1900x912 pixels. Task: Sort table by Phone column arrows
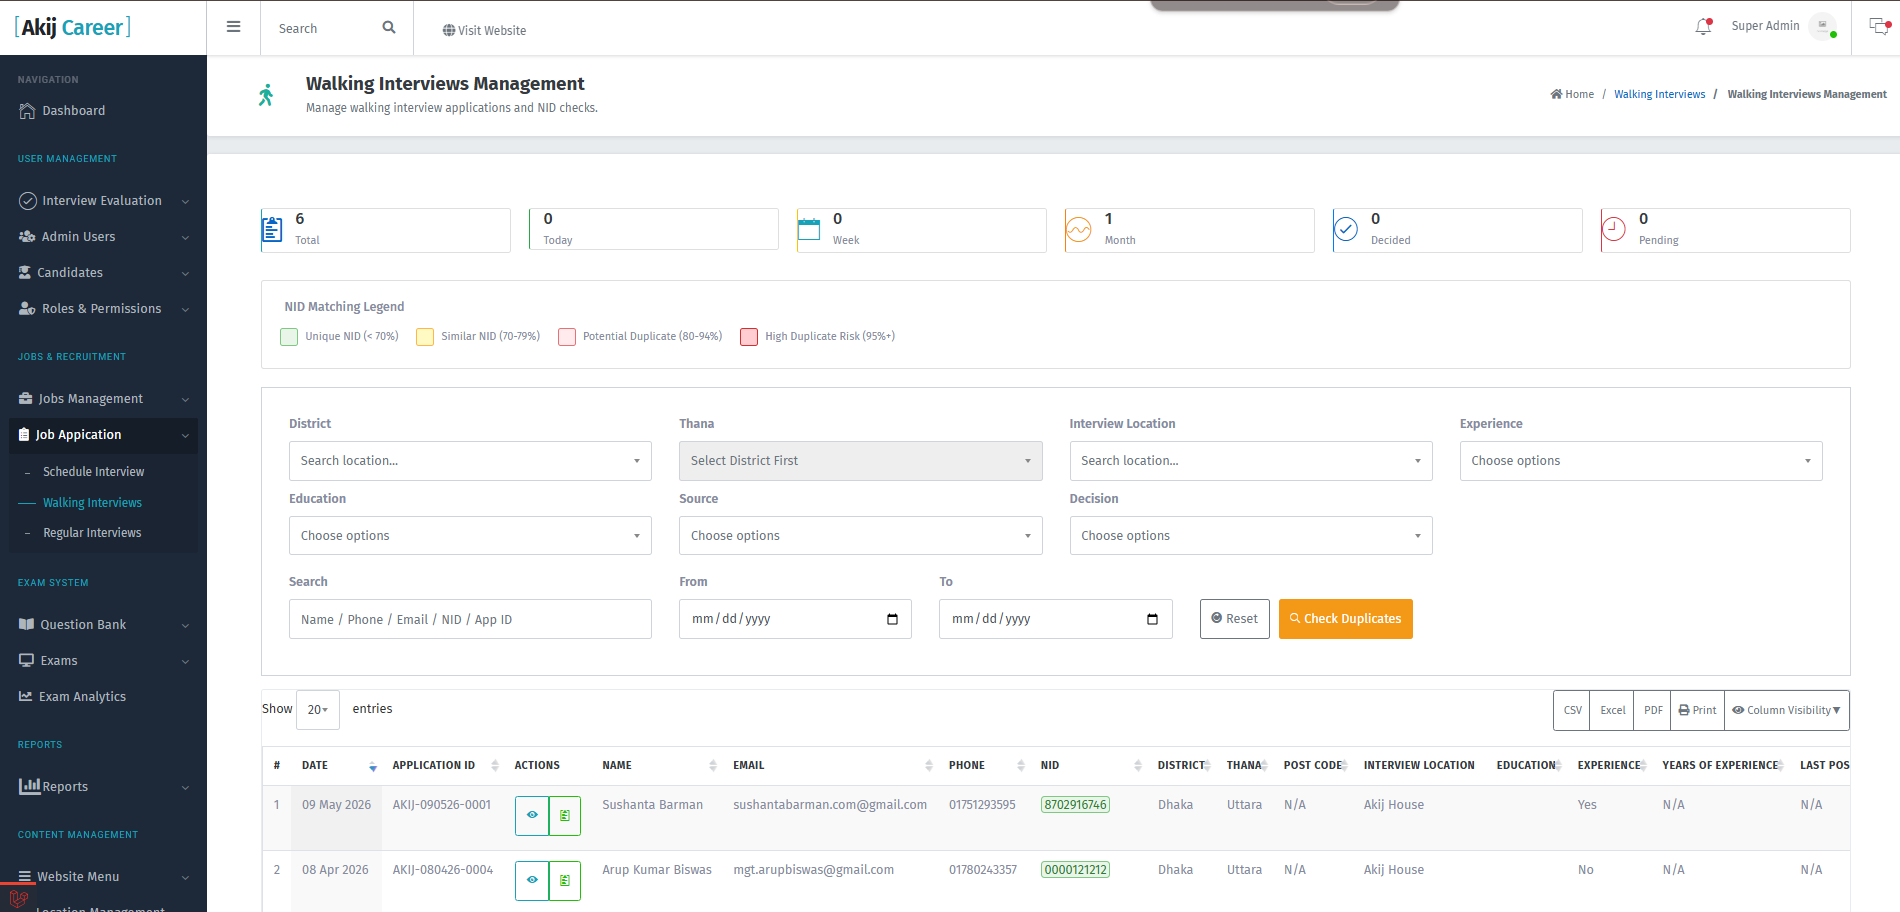(x=1021, y=766)
